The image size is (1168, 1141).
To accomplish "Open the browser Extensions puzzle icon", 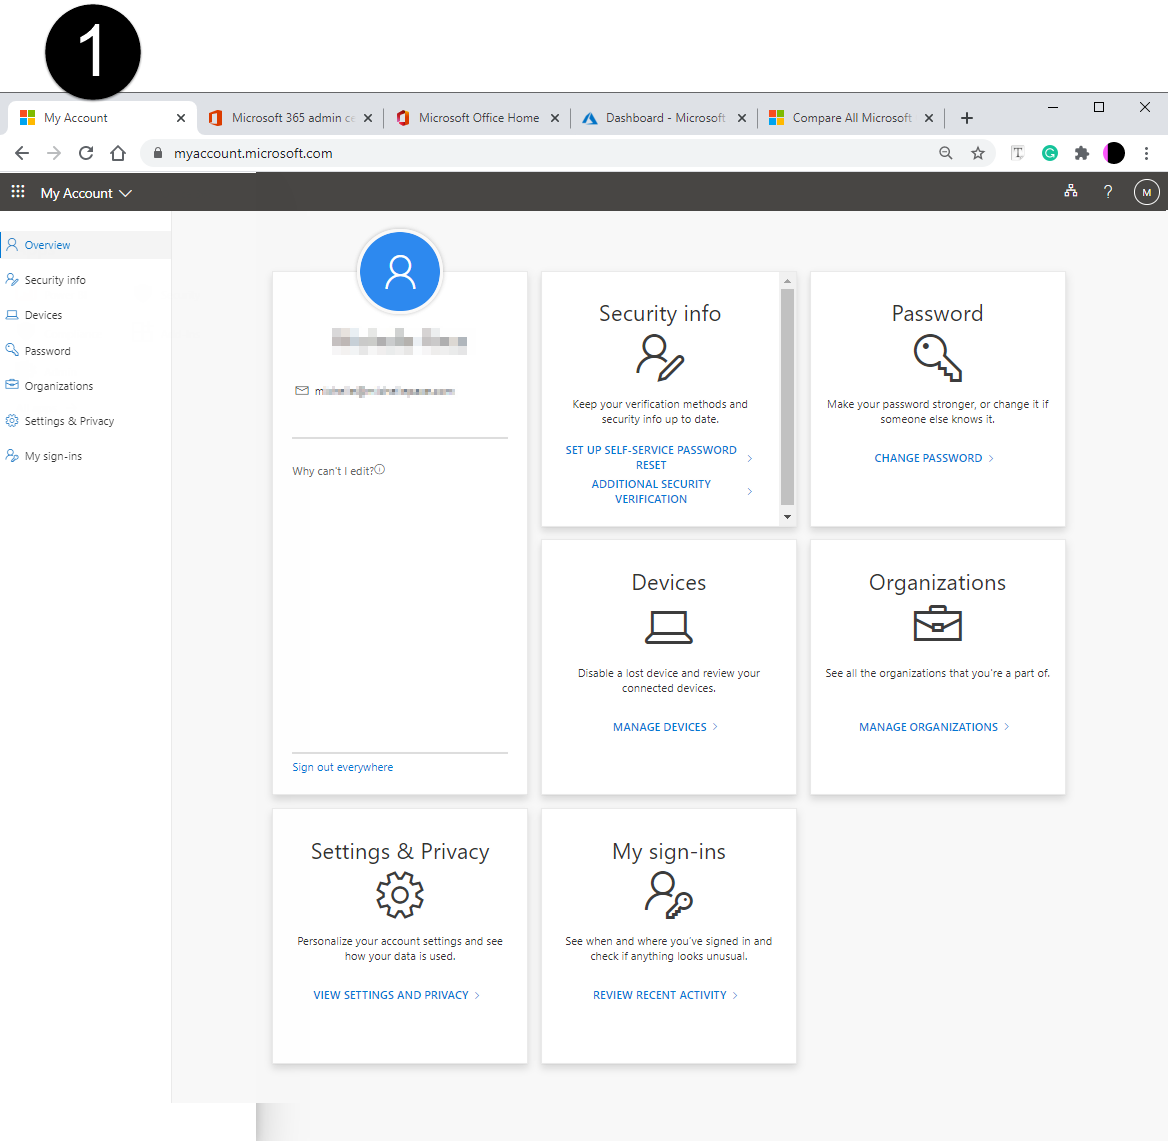I will point(1081,153).
